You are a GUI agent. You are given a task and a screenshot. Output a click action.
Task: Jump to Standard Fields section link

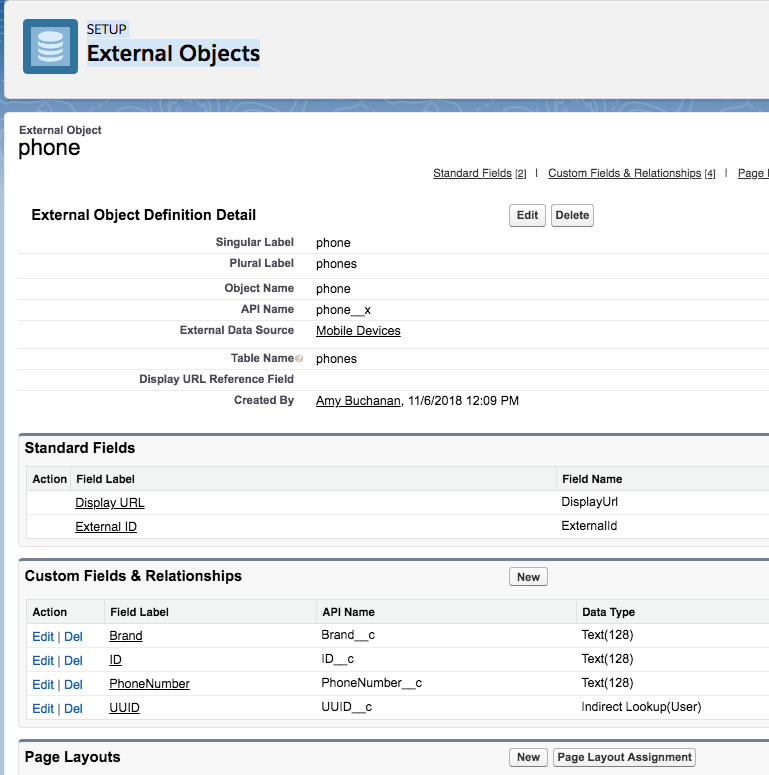pyautogui.click(x=472, y=174)
